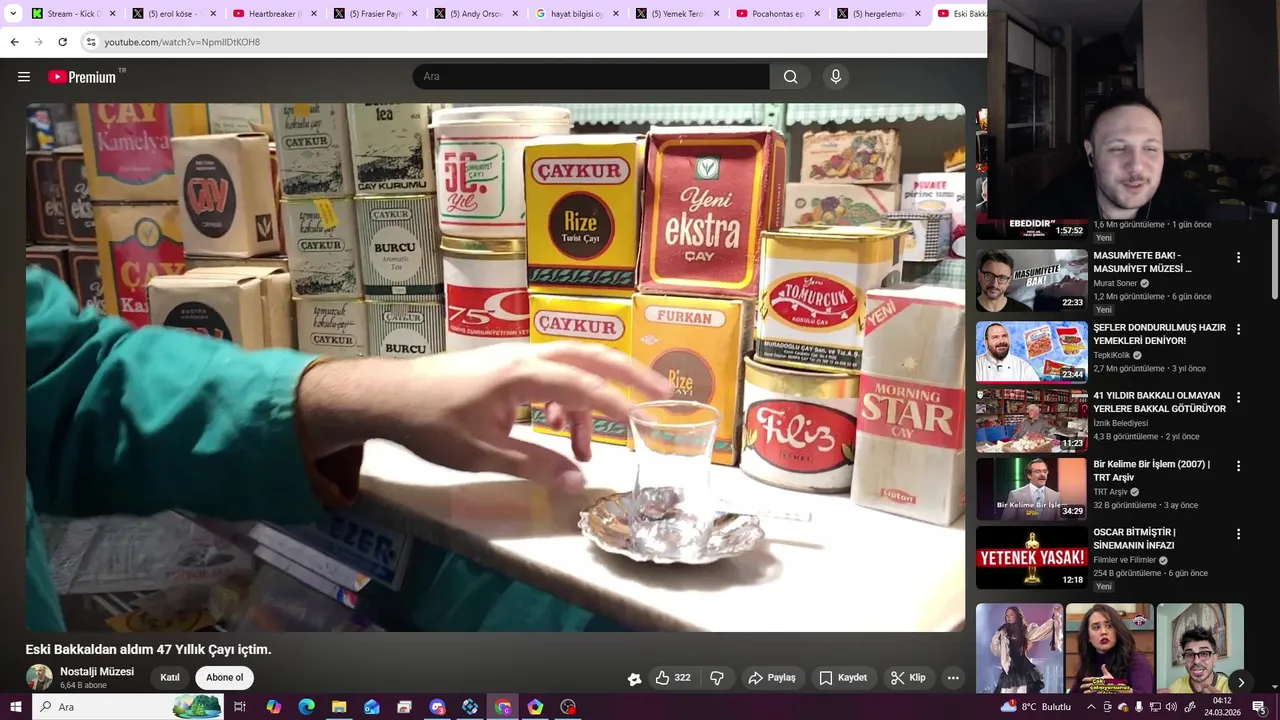Open File Explorer from the taskbar
Screen dimensions: 1280x720
pos(339,707)
